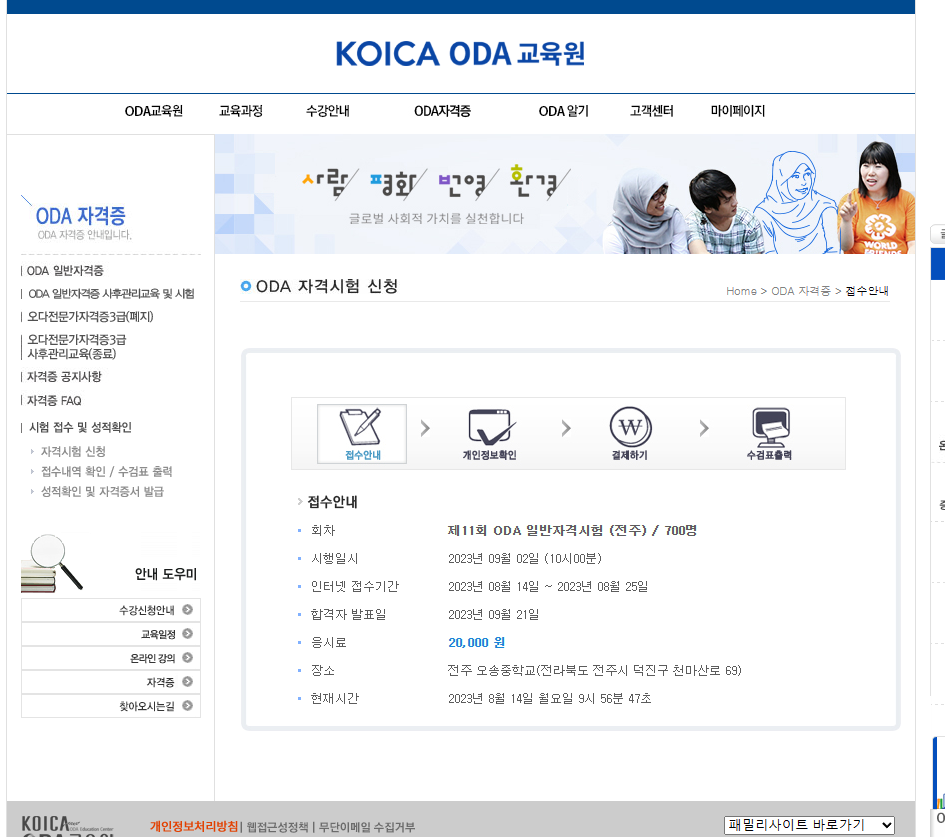The width and height of the screenshot is (945, 837).
Task: Expand the 패밀리사이트 바로가기 dropdown
Action: [809, 825]
